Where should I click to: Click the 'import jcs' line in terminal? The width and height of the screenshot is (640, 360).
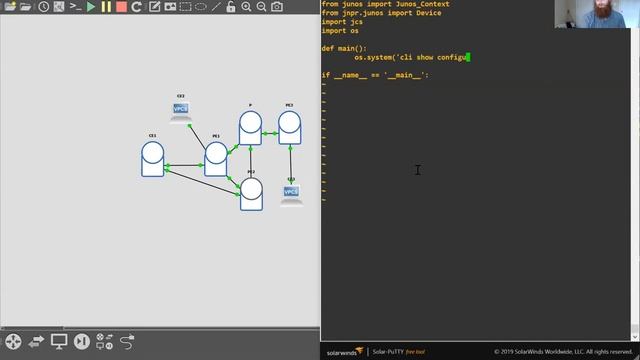342,22
